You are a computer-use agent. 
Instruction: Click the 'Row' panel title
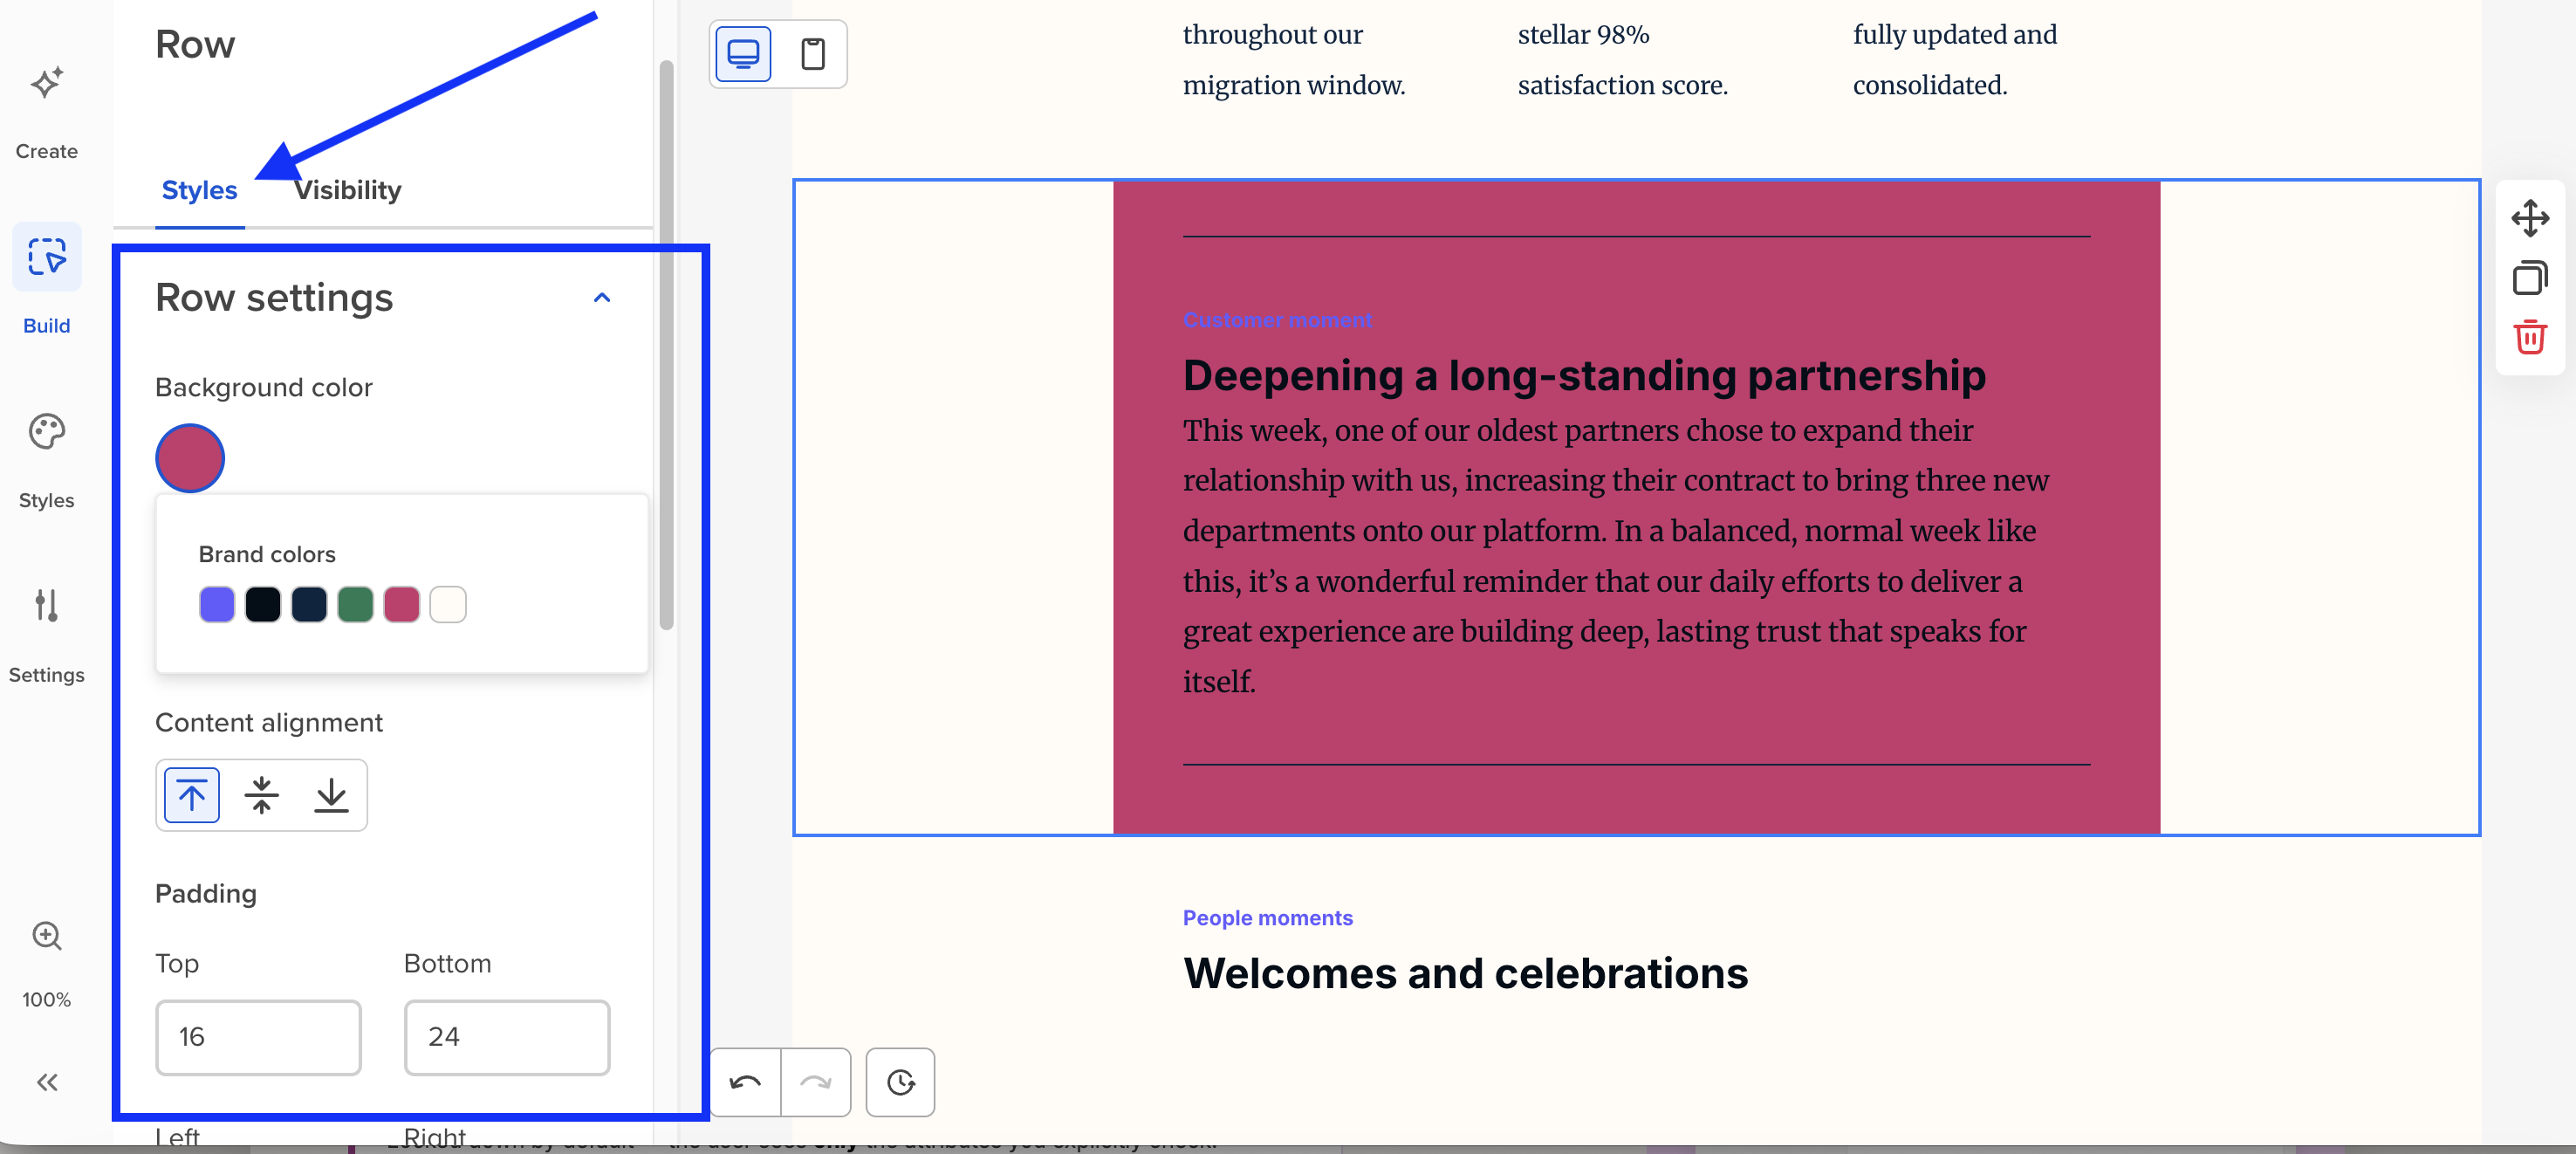[x=195, y=45]
